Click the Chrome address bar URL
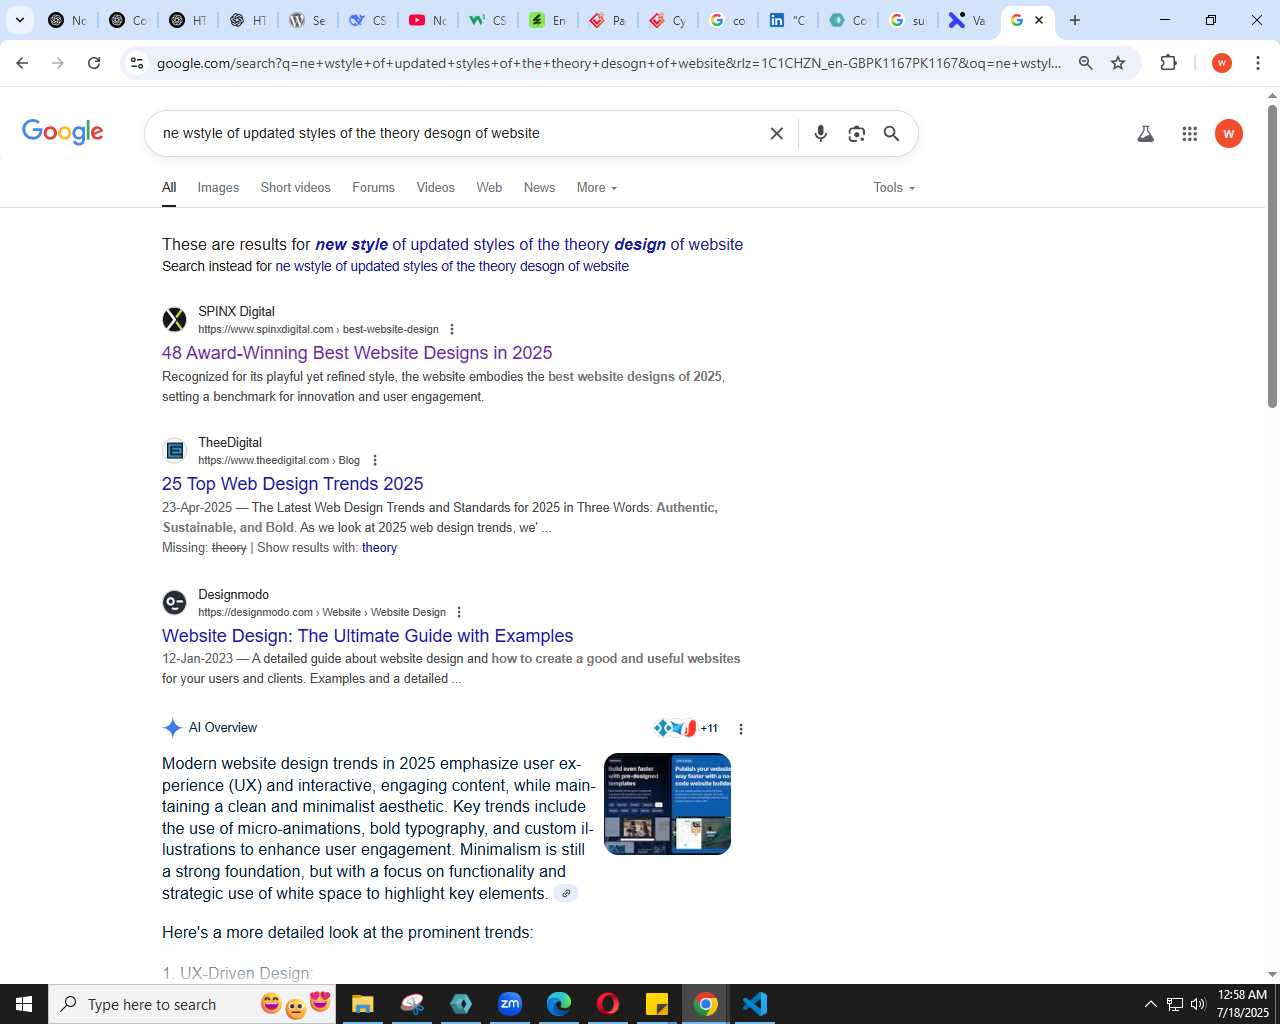This screenshot has width=1280, height=1024. pos(608,63)
